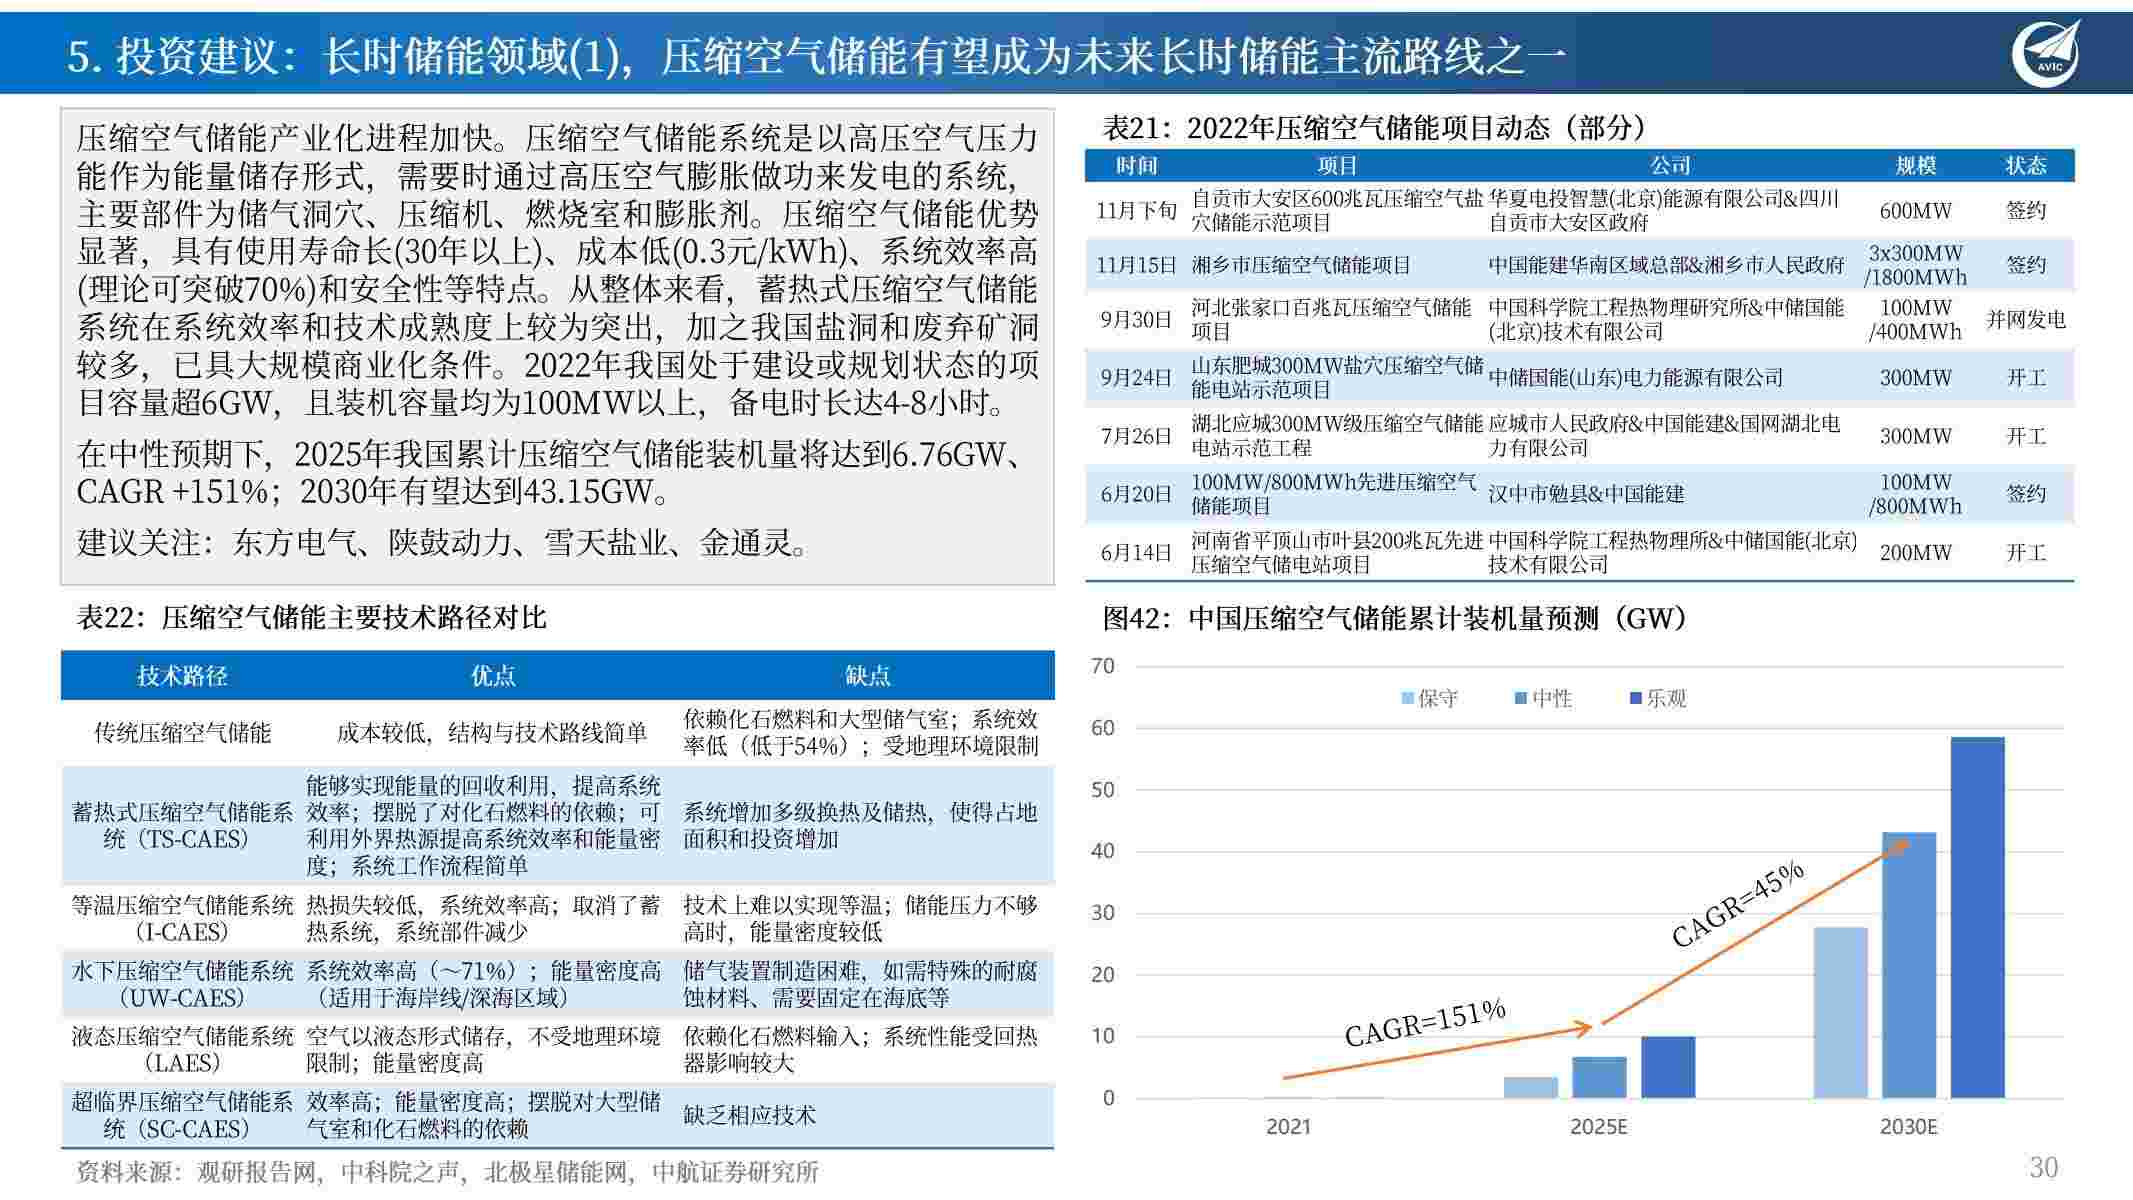
Task: Click the 3x300MW/1800MWh scale cell
Action: 1916,265
